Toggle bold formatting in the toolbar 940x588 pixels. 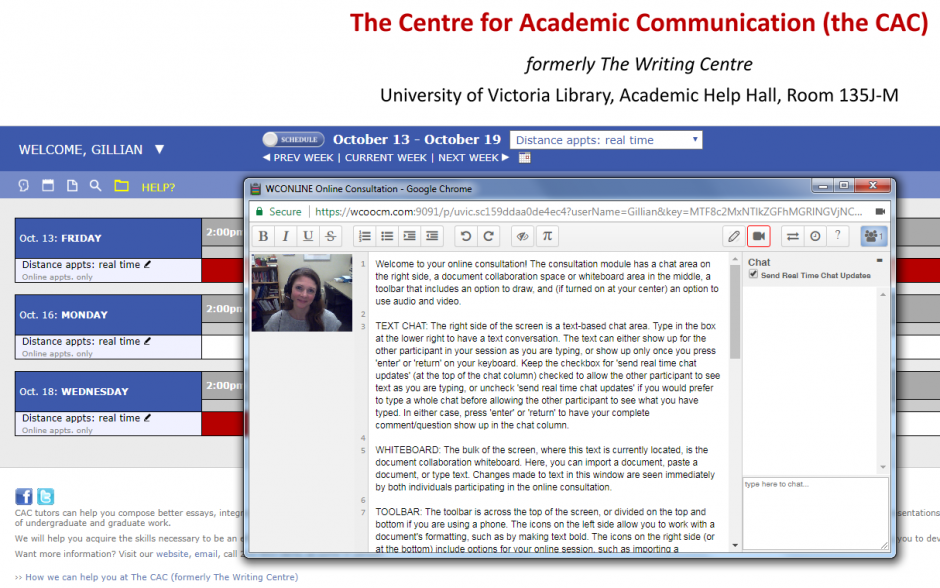262,236
